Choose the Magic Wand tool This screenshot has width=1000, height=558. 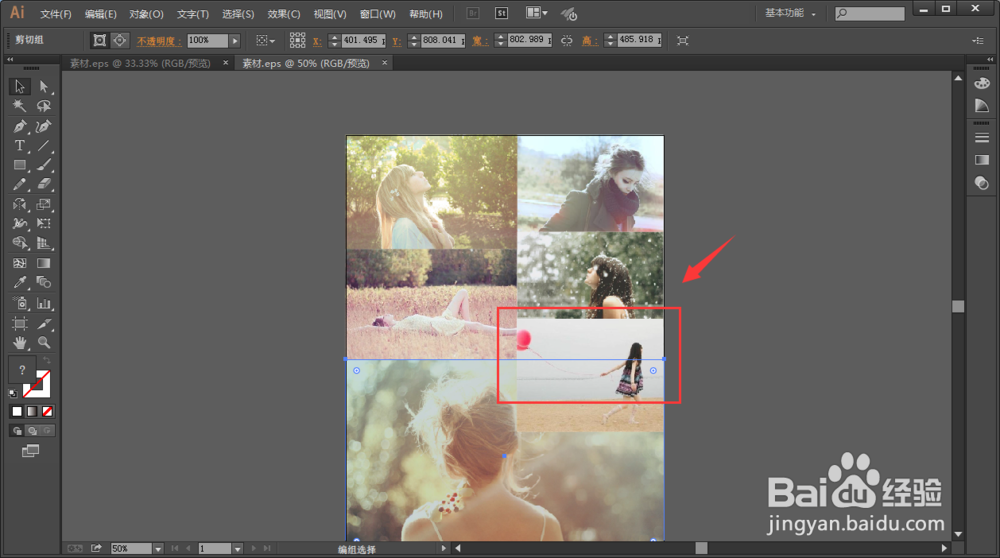(20, 106)
